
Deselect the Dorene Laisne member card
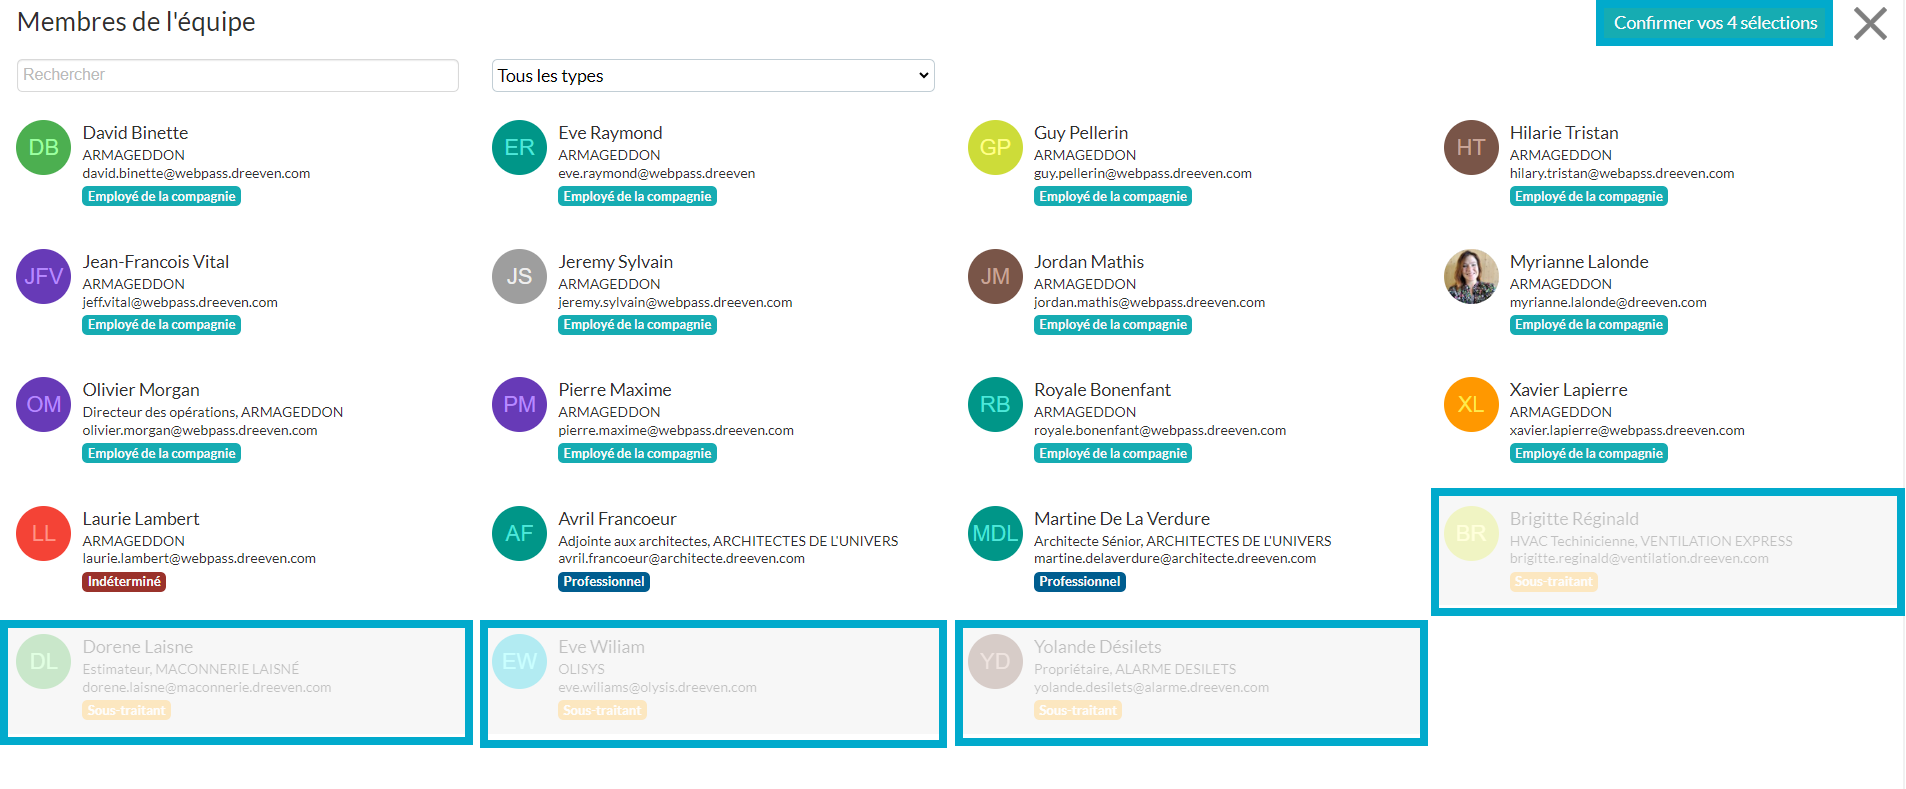pyautogui.click(x=237, y=681)
